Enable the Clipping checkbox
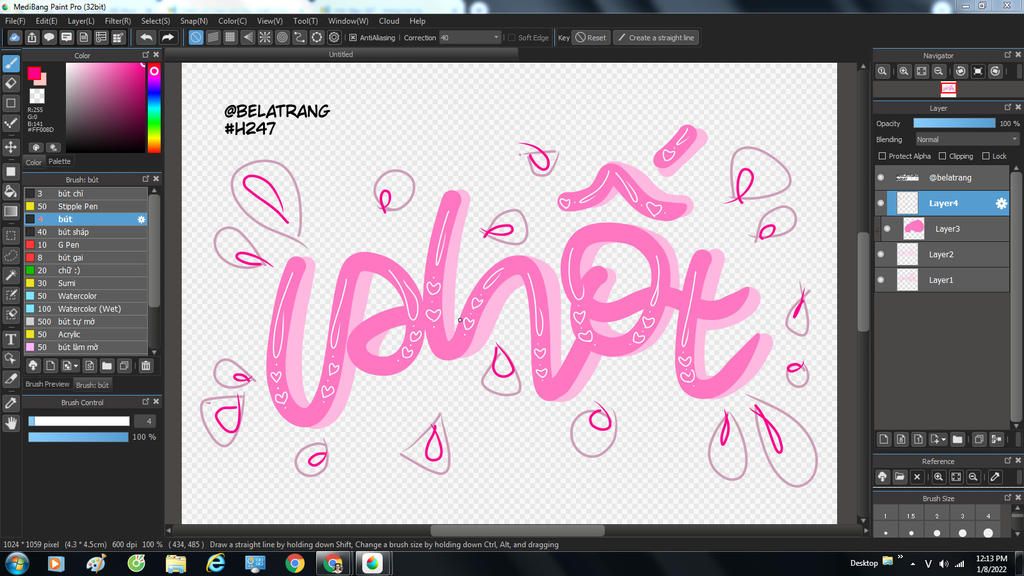This screenshot has width=1024, height=576. click(x=942, y=156)
